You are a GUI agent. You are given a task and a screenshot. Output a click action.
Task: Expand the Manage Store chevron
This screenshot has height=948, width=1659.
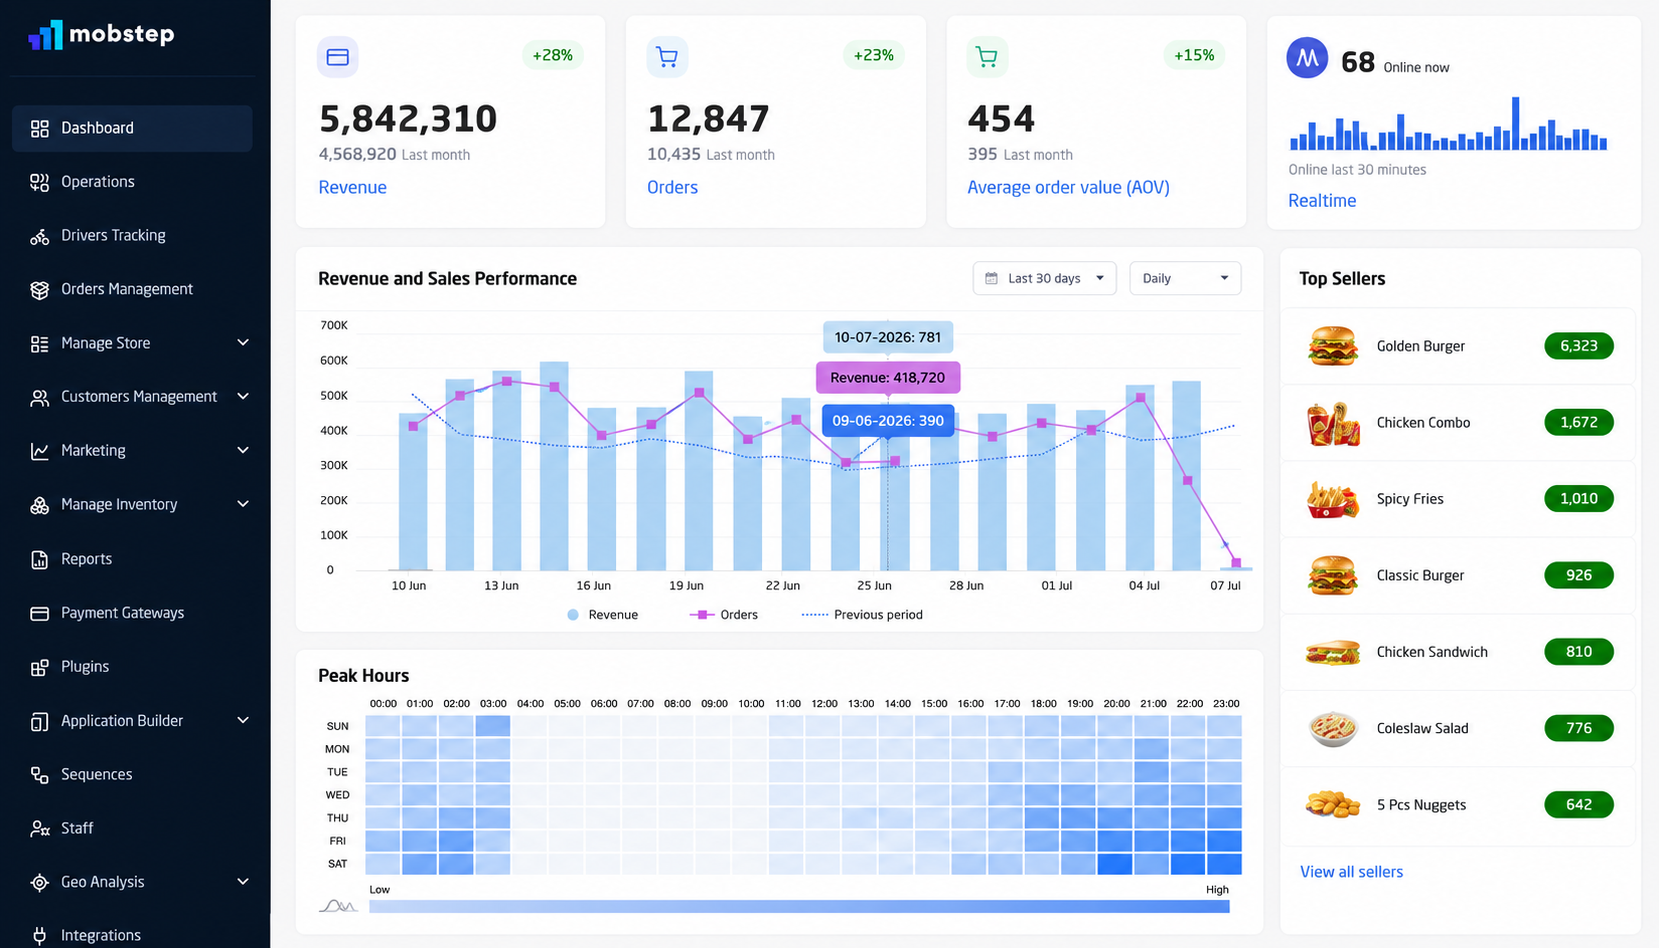pos(243,343)
